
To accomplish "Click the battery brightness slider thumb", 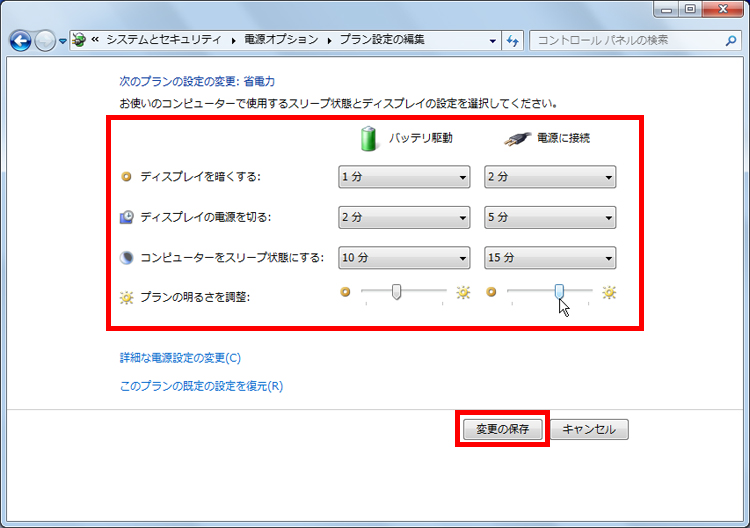I will (x=396, y=292).
